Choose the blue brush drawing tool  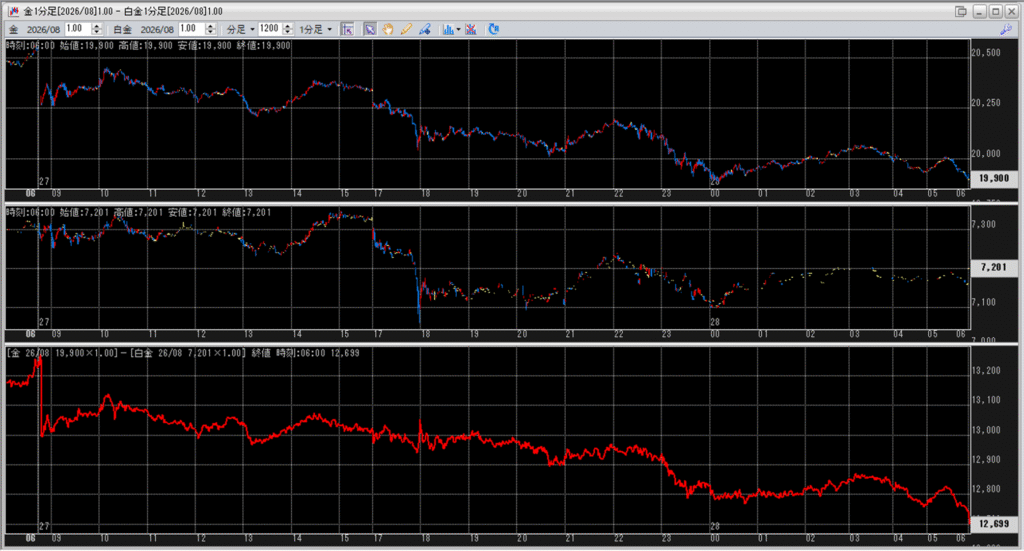point(424,29)
